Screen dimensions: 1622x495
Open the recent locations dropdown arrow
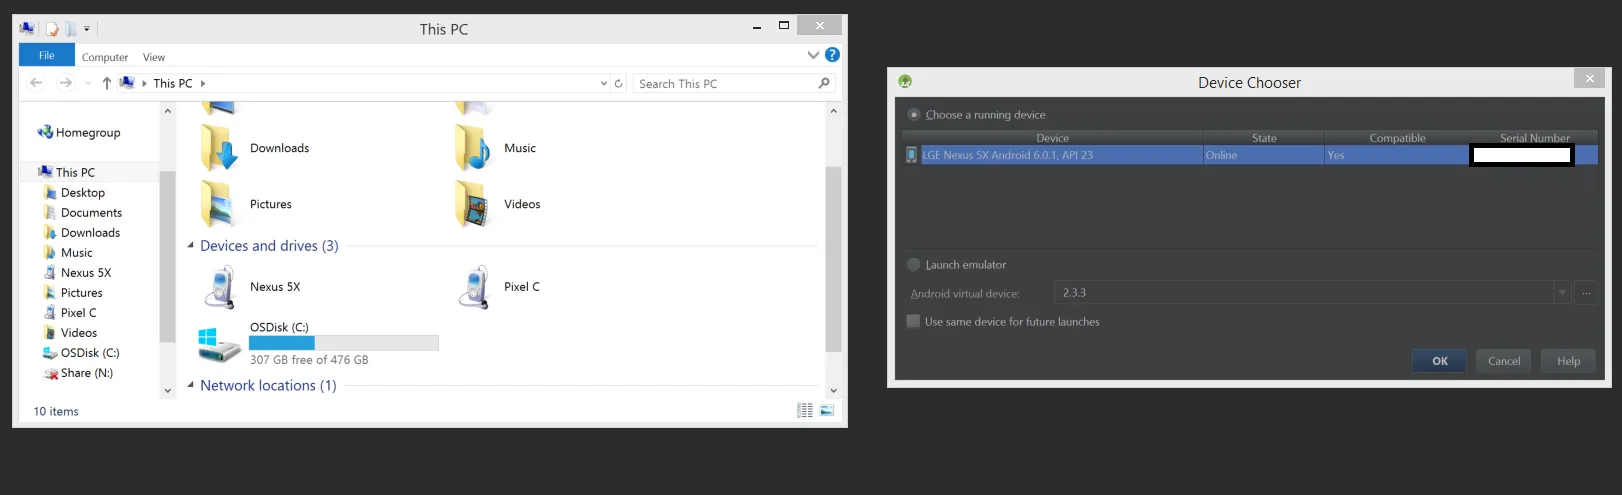click(x=88, y=83)
